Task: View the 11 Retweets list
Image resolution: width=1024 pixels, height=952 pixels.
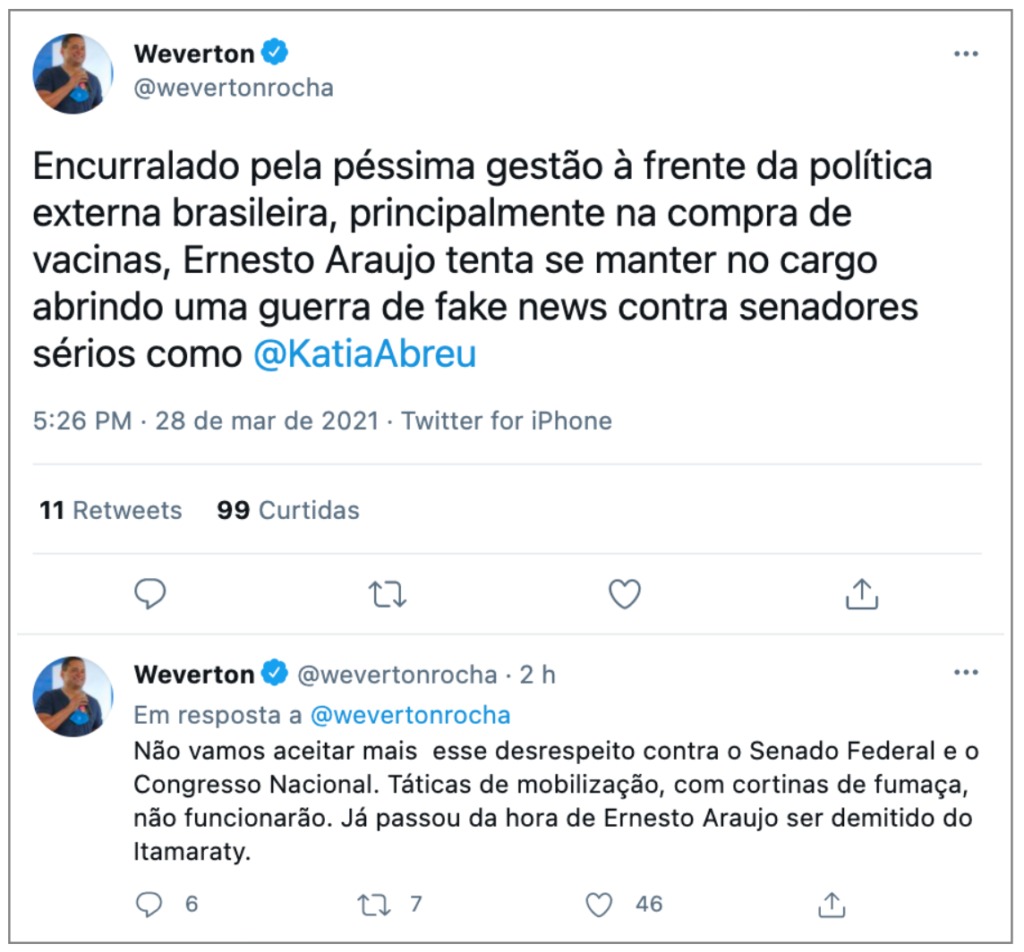Action: [x=111, y=510]
